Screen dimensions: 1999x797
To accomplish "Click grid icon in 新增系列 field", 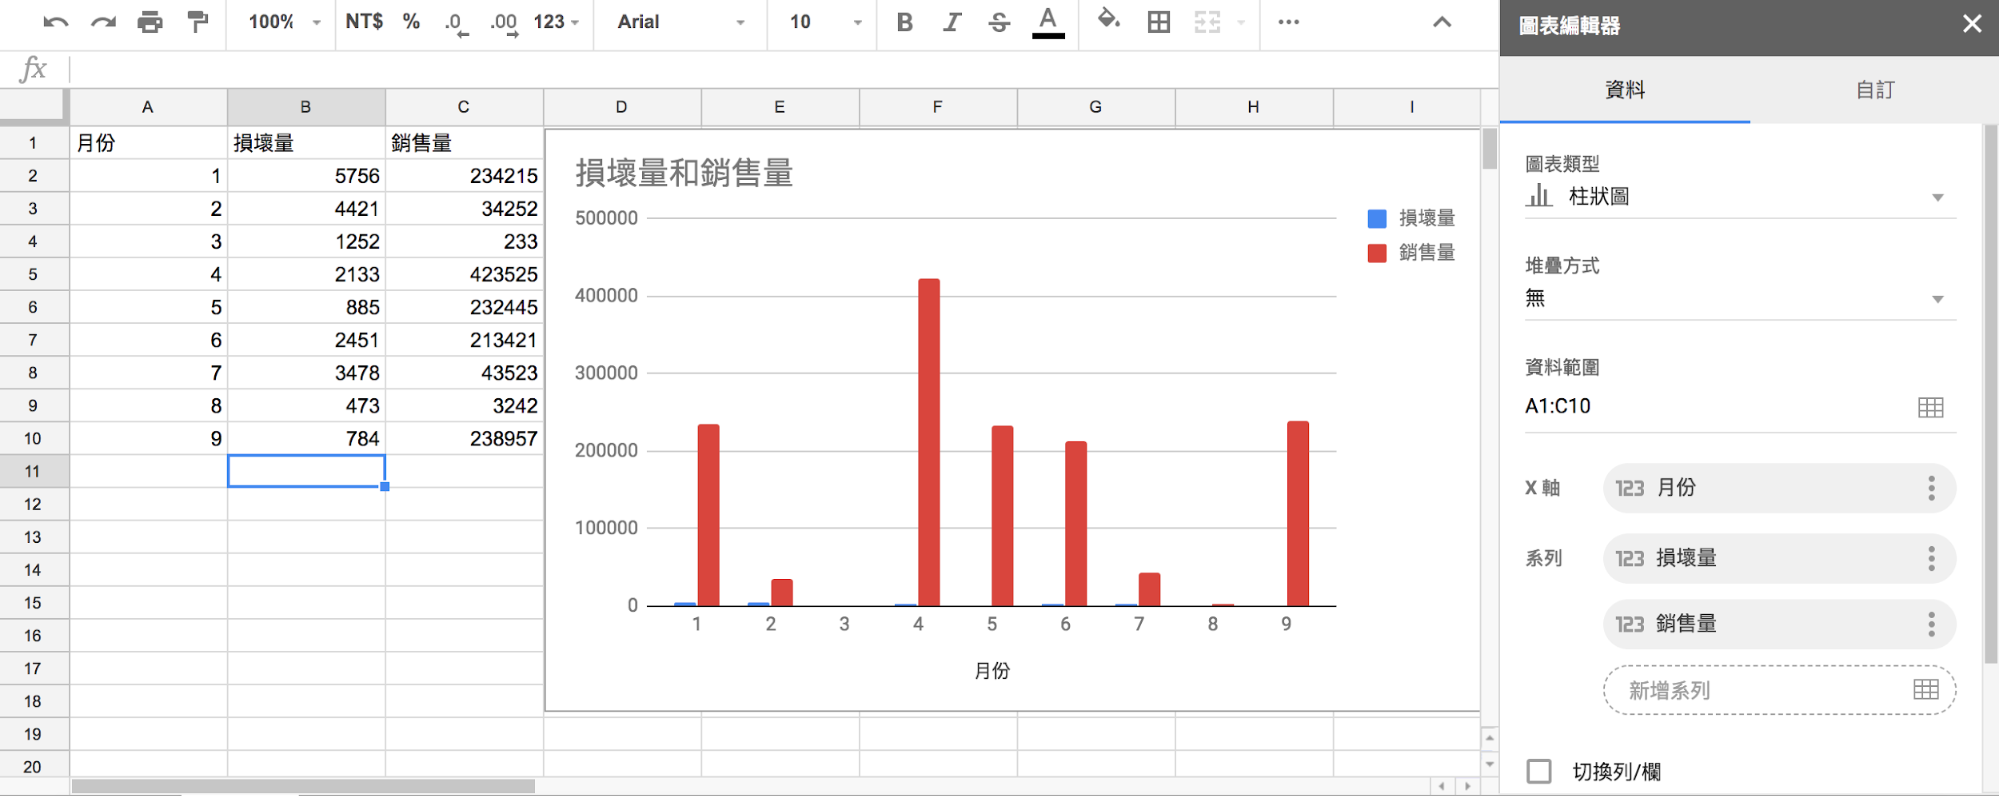I will (1926, 689).
